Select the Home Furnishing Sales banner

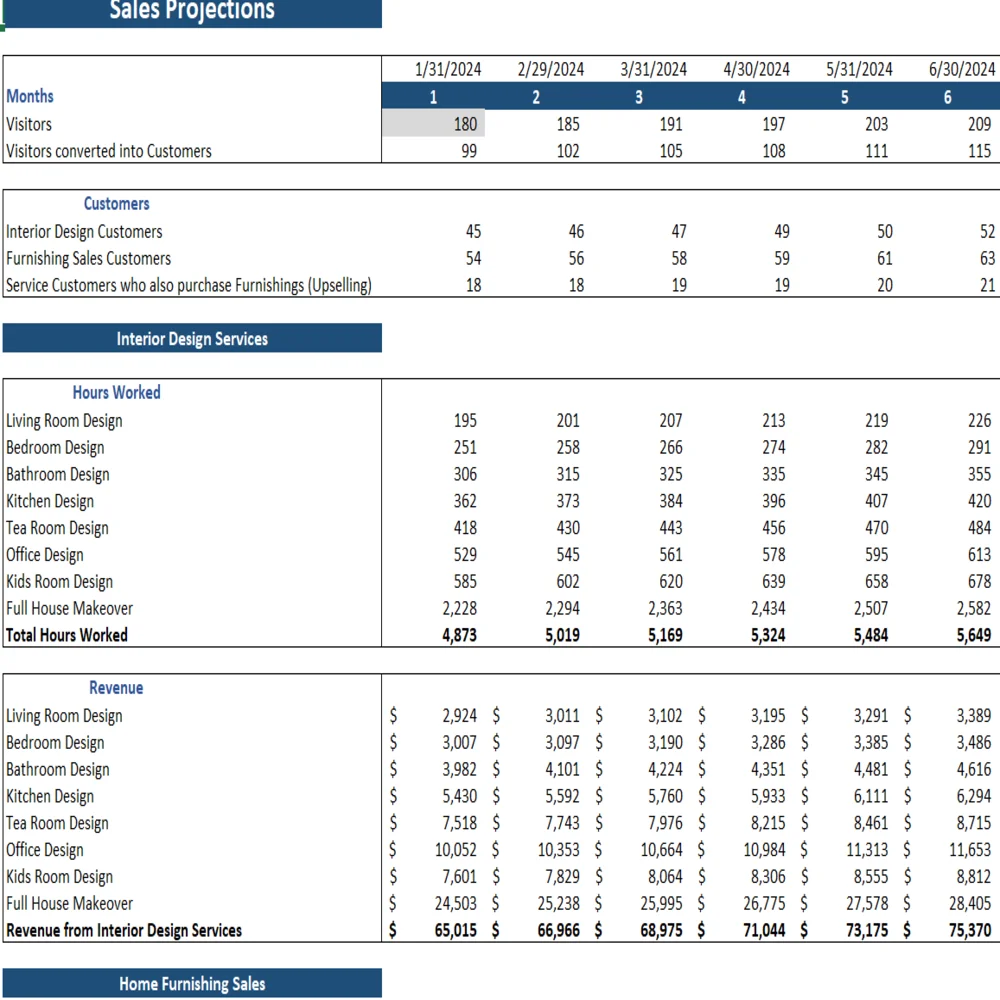(191, 983)
